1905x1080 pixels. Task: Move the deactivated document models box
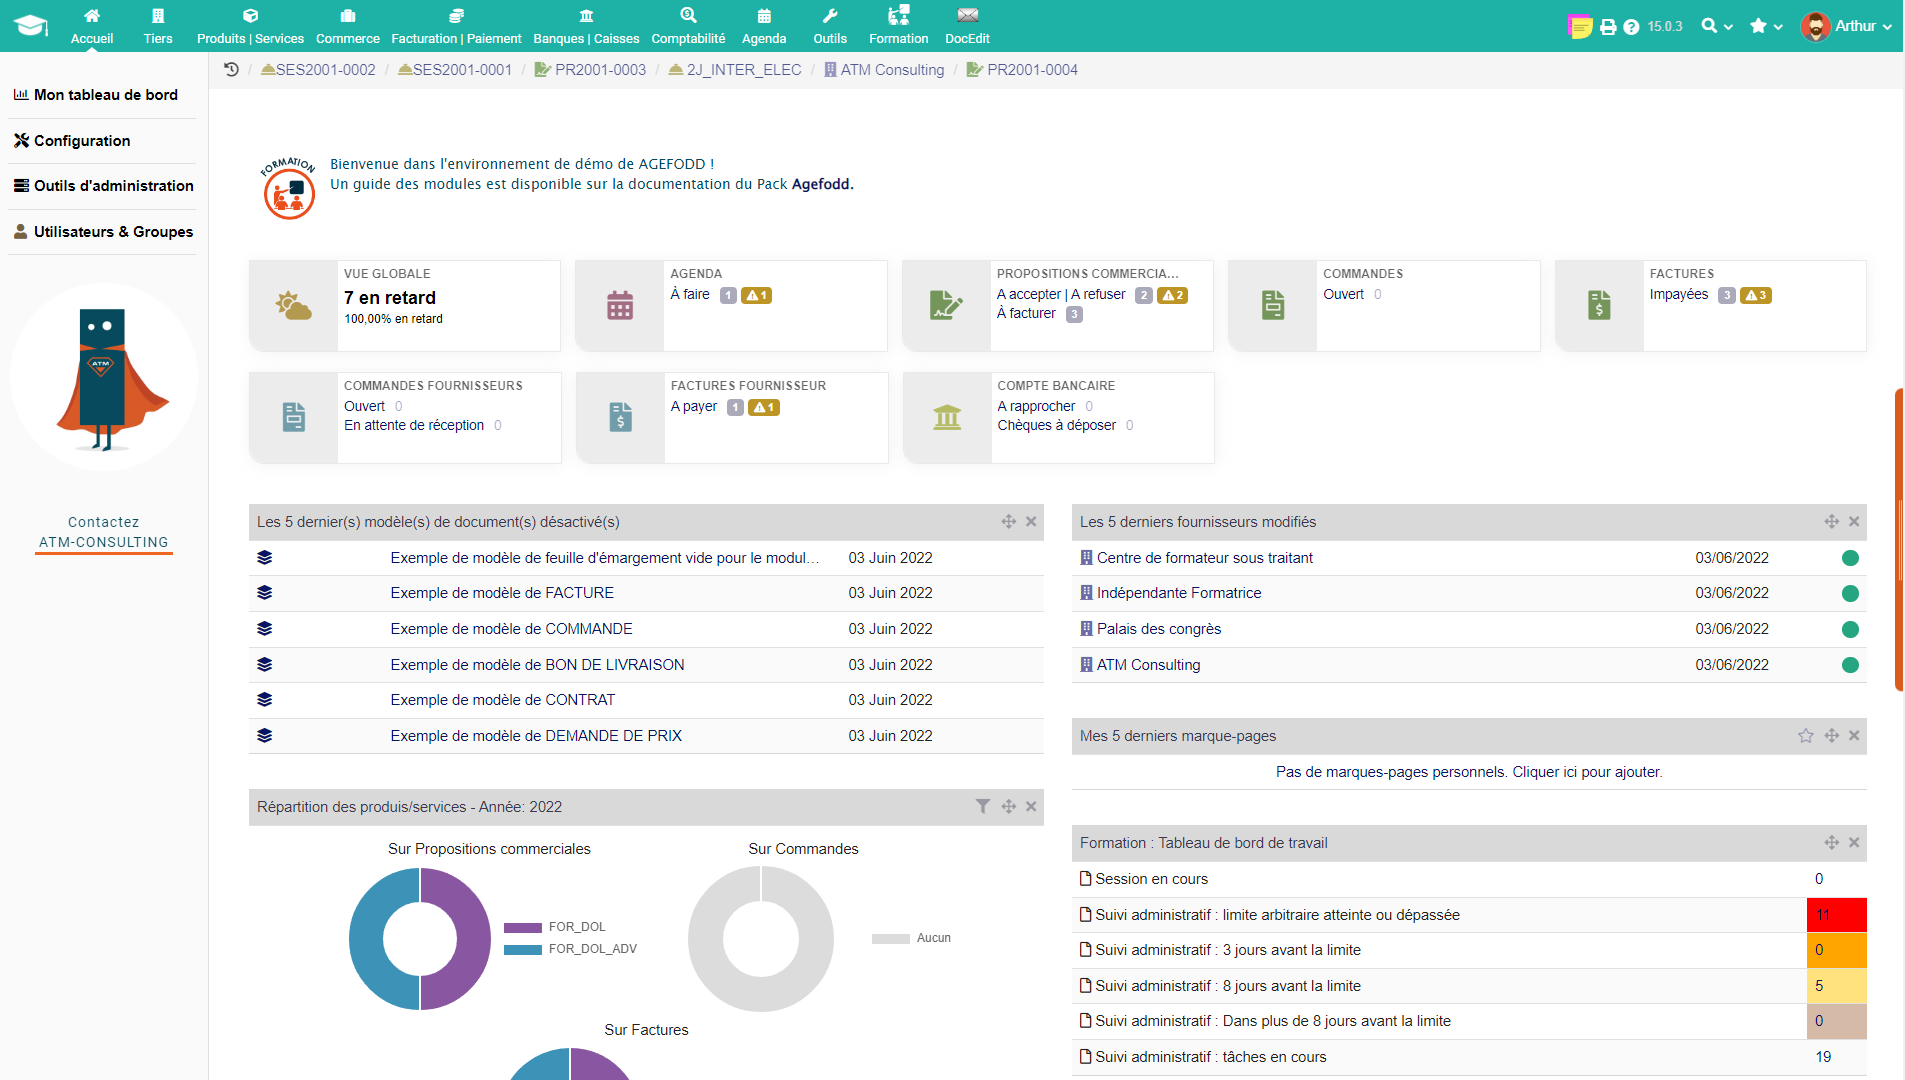(1009, 522)
